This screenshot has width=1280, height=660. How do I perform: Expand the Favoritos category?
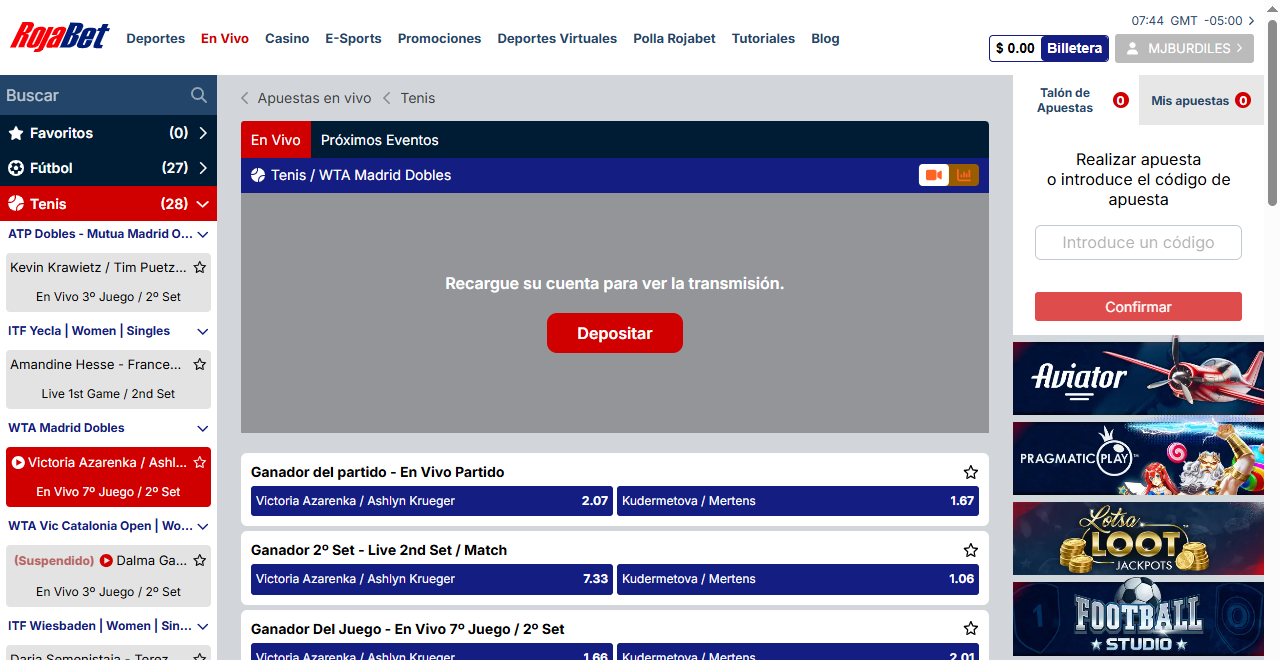203,133
